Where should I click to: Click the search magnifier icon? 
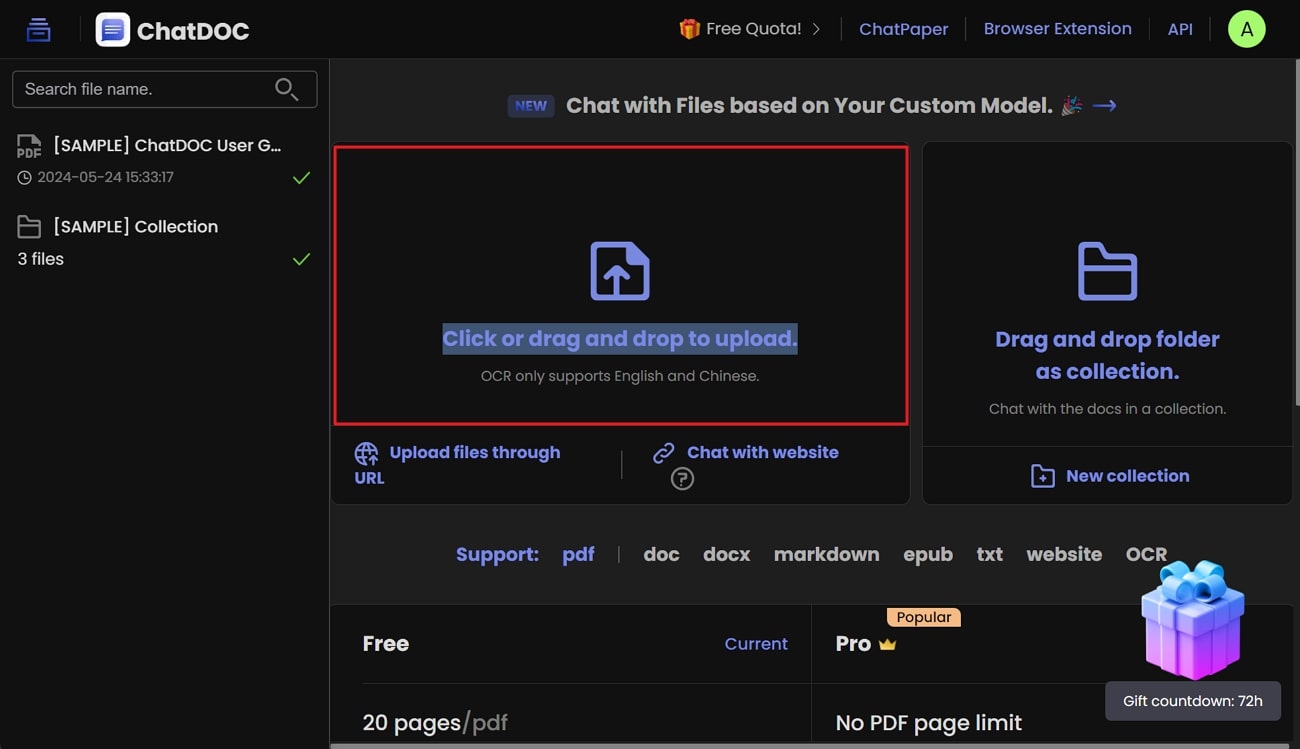pos(286,89)
